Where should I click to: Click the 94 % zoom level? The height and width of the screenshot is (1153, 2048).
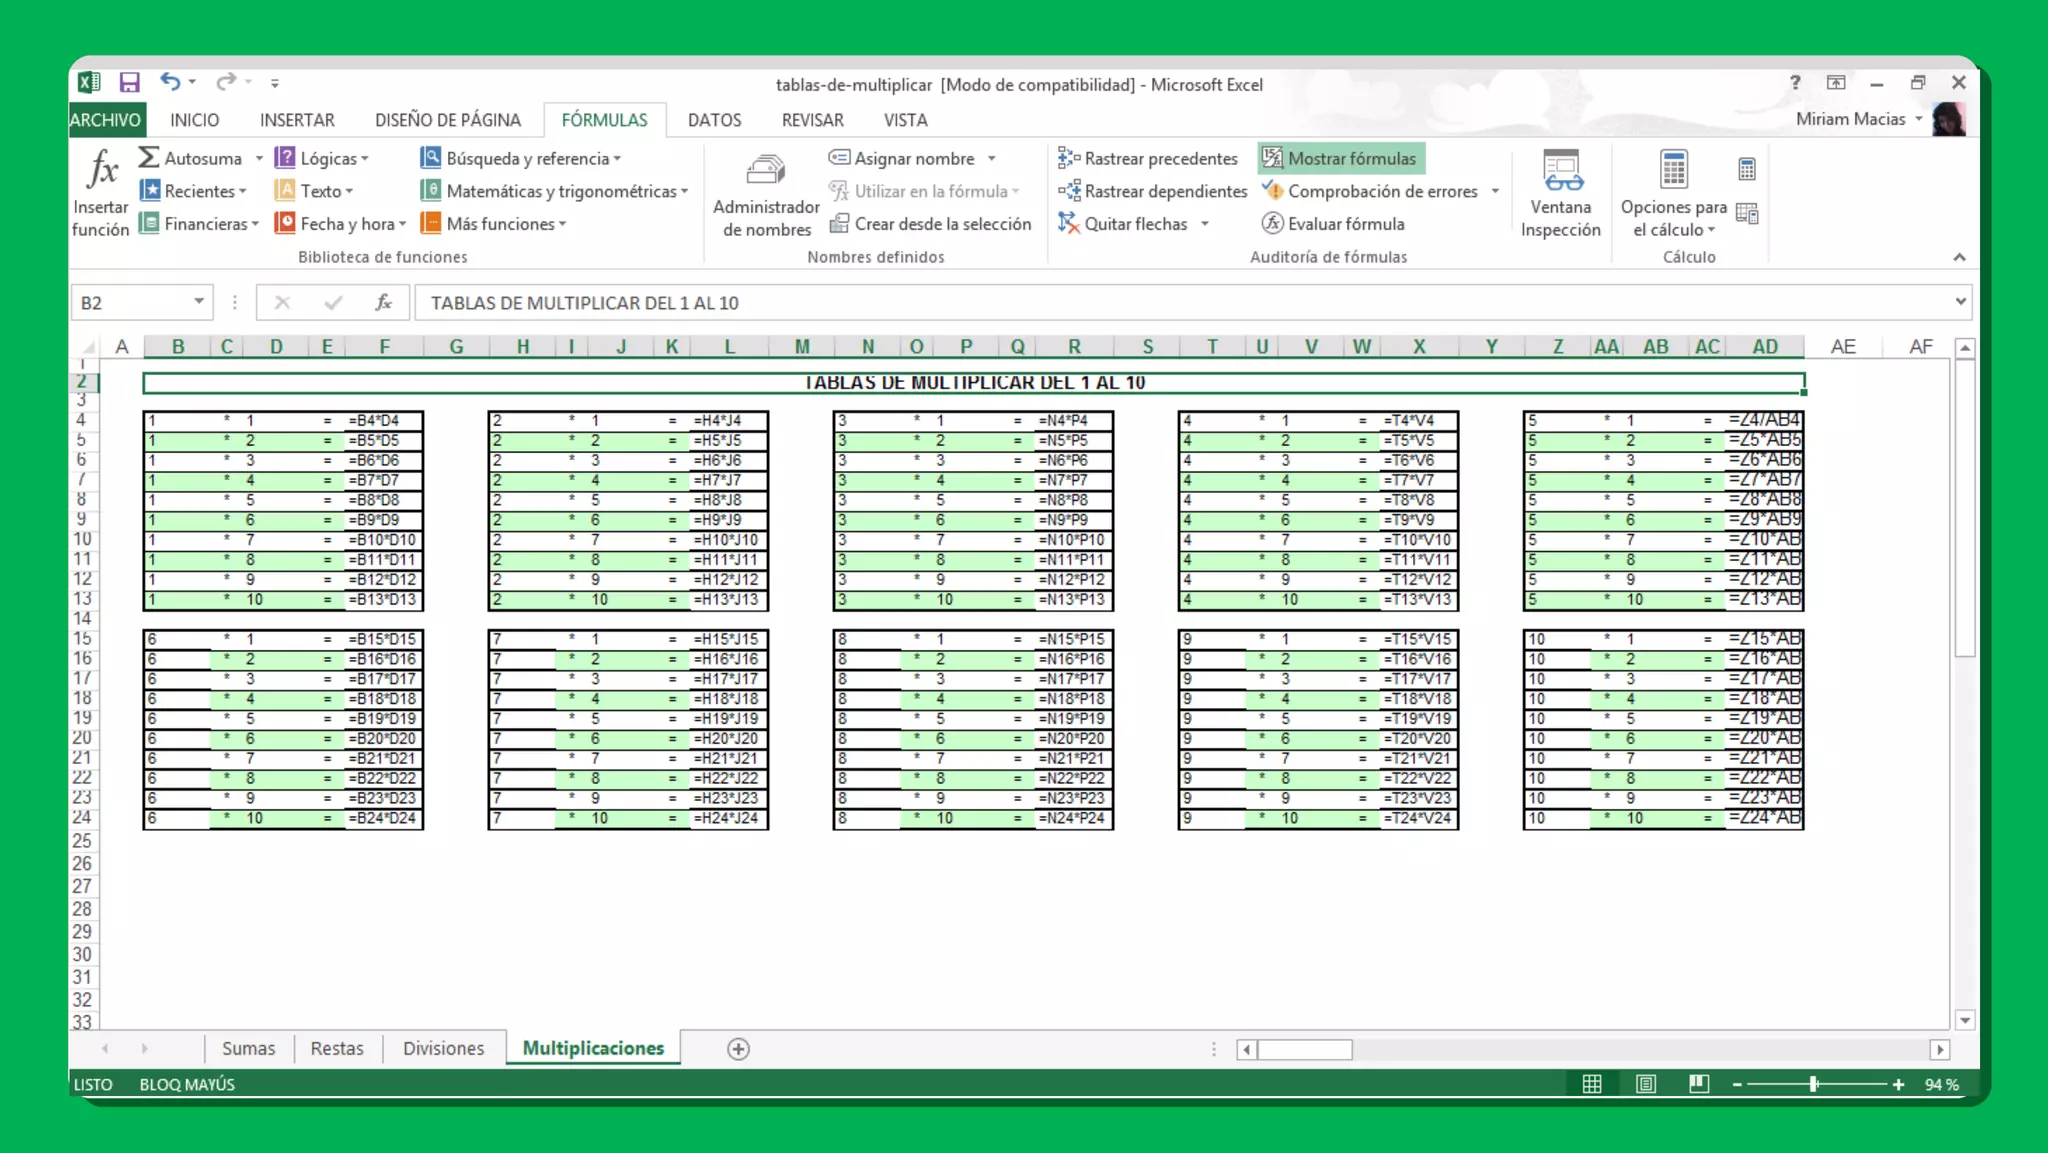[x=1941, y=1084]
